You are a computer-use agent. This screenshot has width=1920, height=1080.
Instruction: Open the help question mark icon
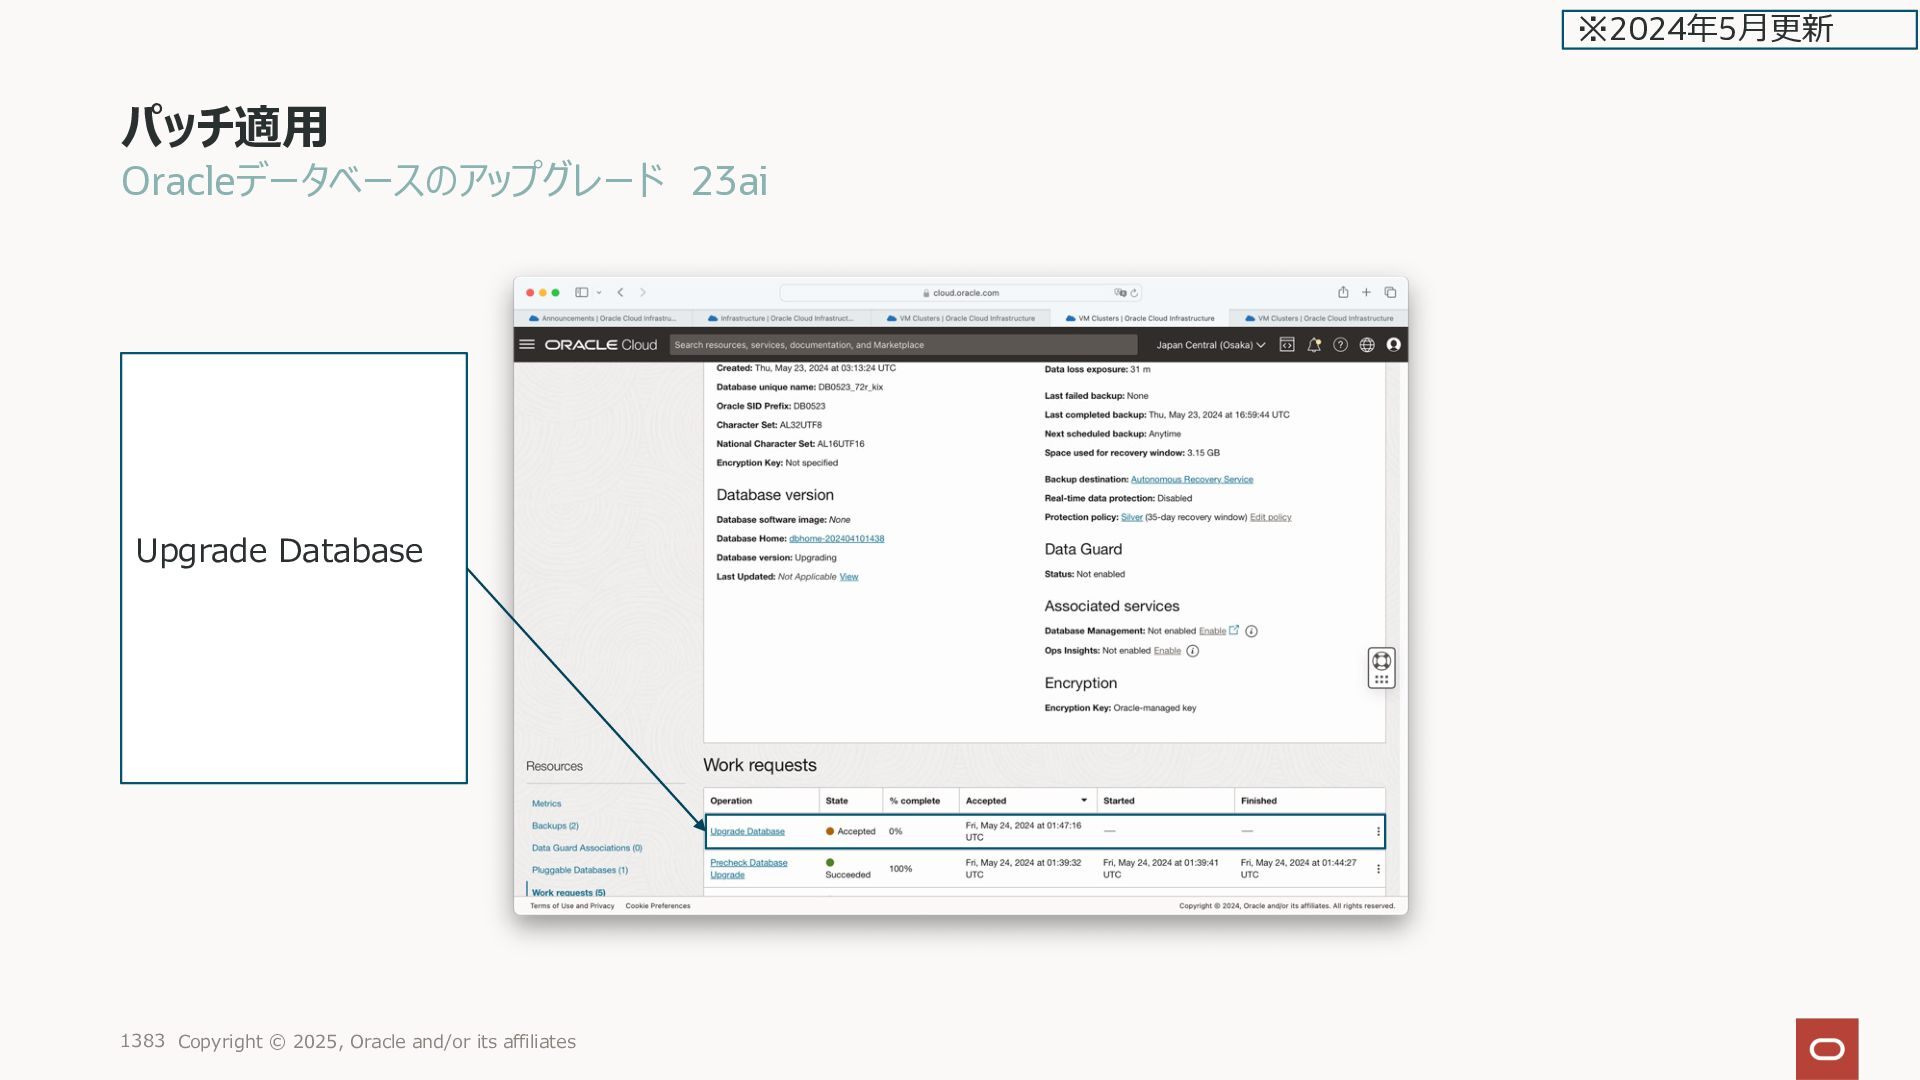click(1340, 344)
